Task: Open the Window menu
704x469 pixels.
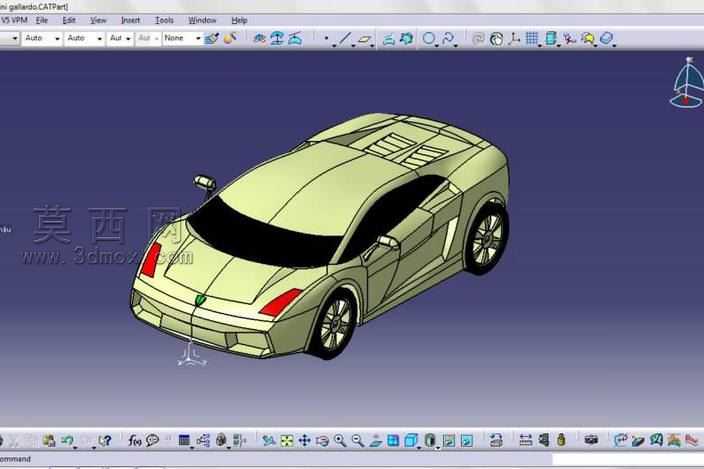Action: (x=202, y=20)
